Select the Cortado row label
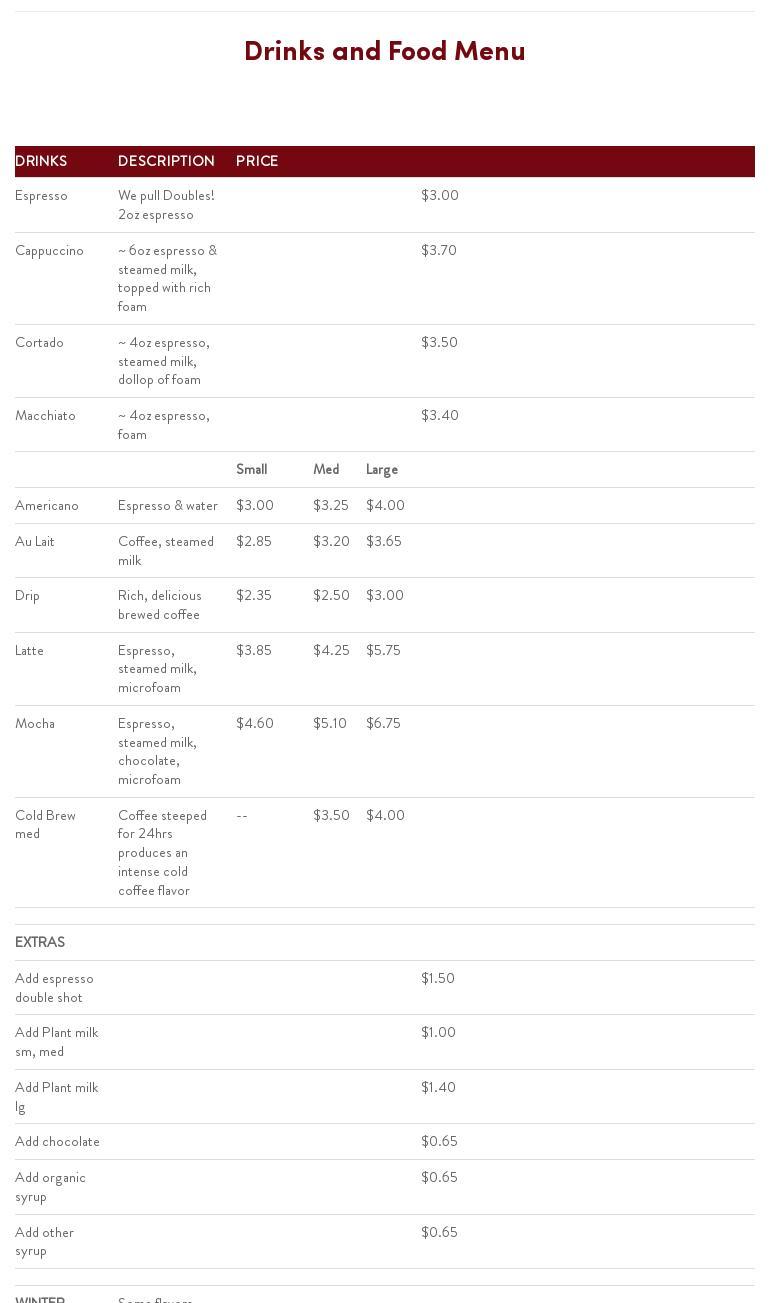This screenshot has height=1303, width=770. click(x=39, y=342)
